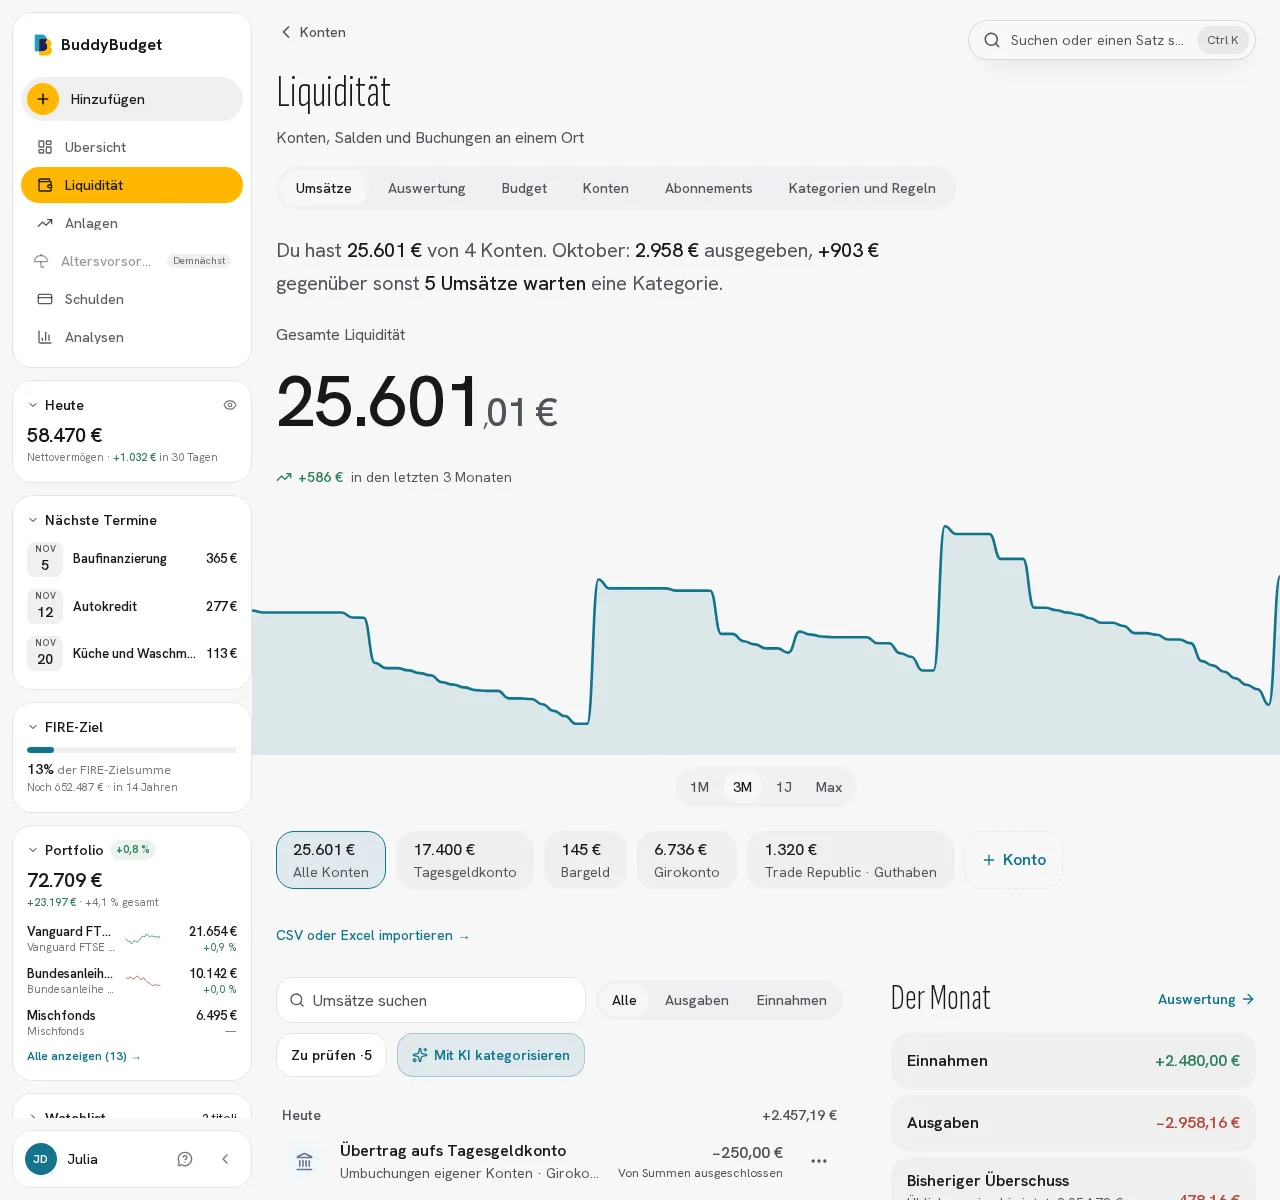This screenshot has height=1200, width=1280.
Task: Click the back chevron beside Konten
Action: pyautogui.click(x=286, y=32)
